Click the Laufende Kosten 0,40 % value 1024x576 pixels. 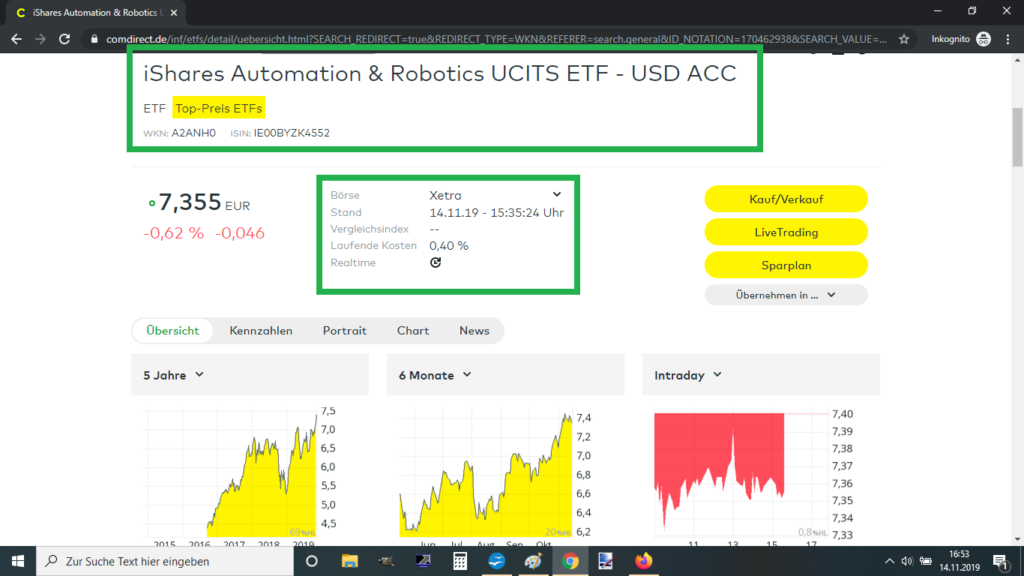(449, 246)
